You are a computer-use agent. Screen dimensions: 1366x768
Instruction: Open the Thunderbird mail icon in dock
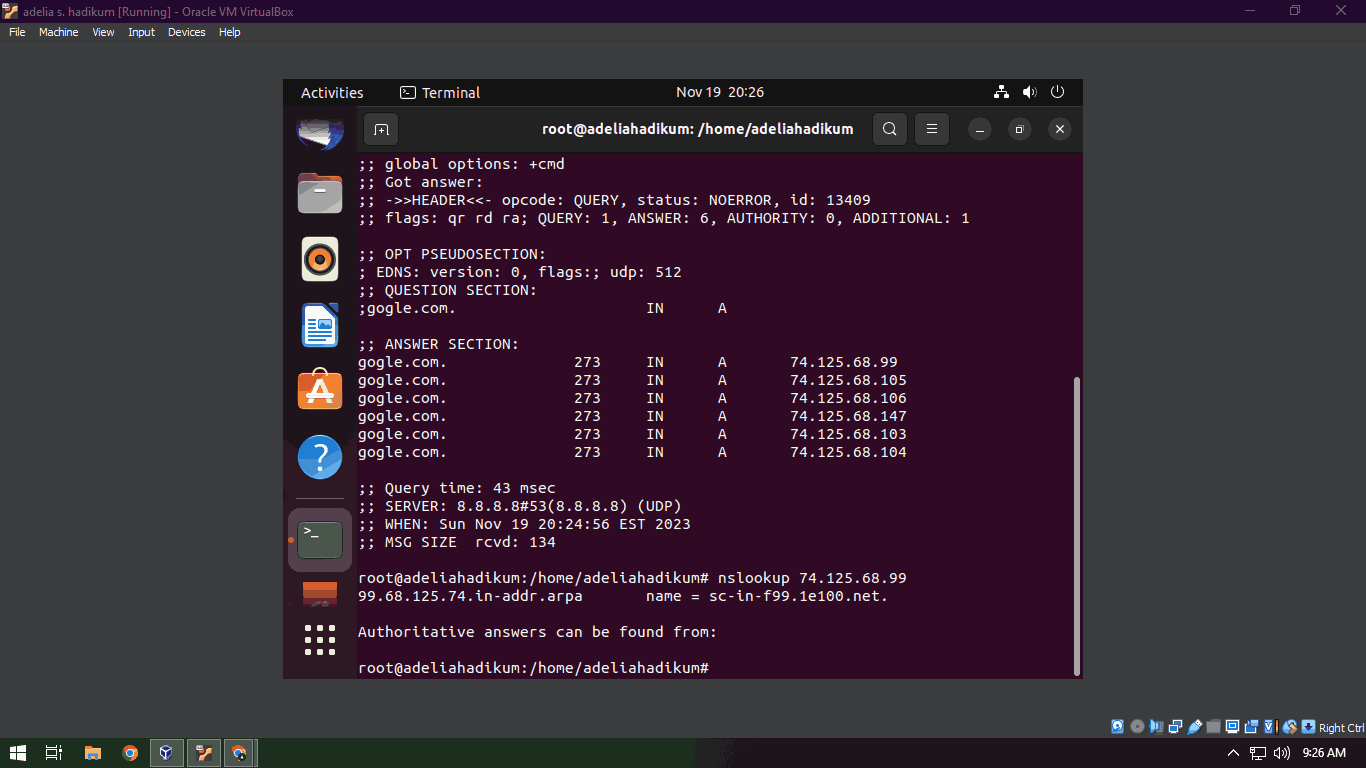point(320,133)
